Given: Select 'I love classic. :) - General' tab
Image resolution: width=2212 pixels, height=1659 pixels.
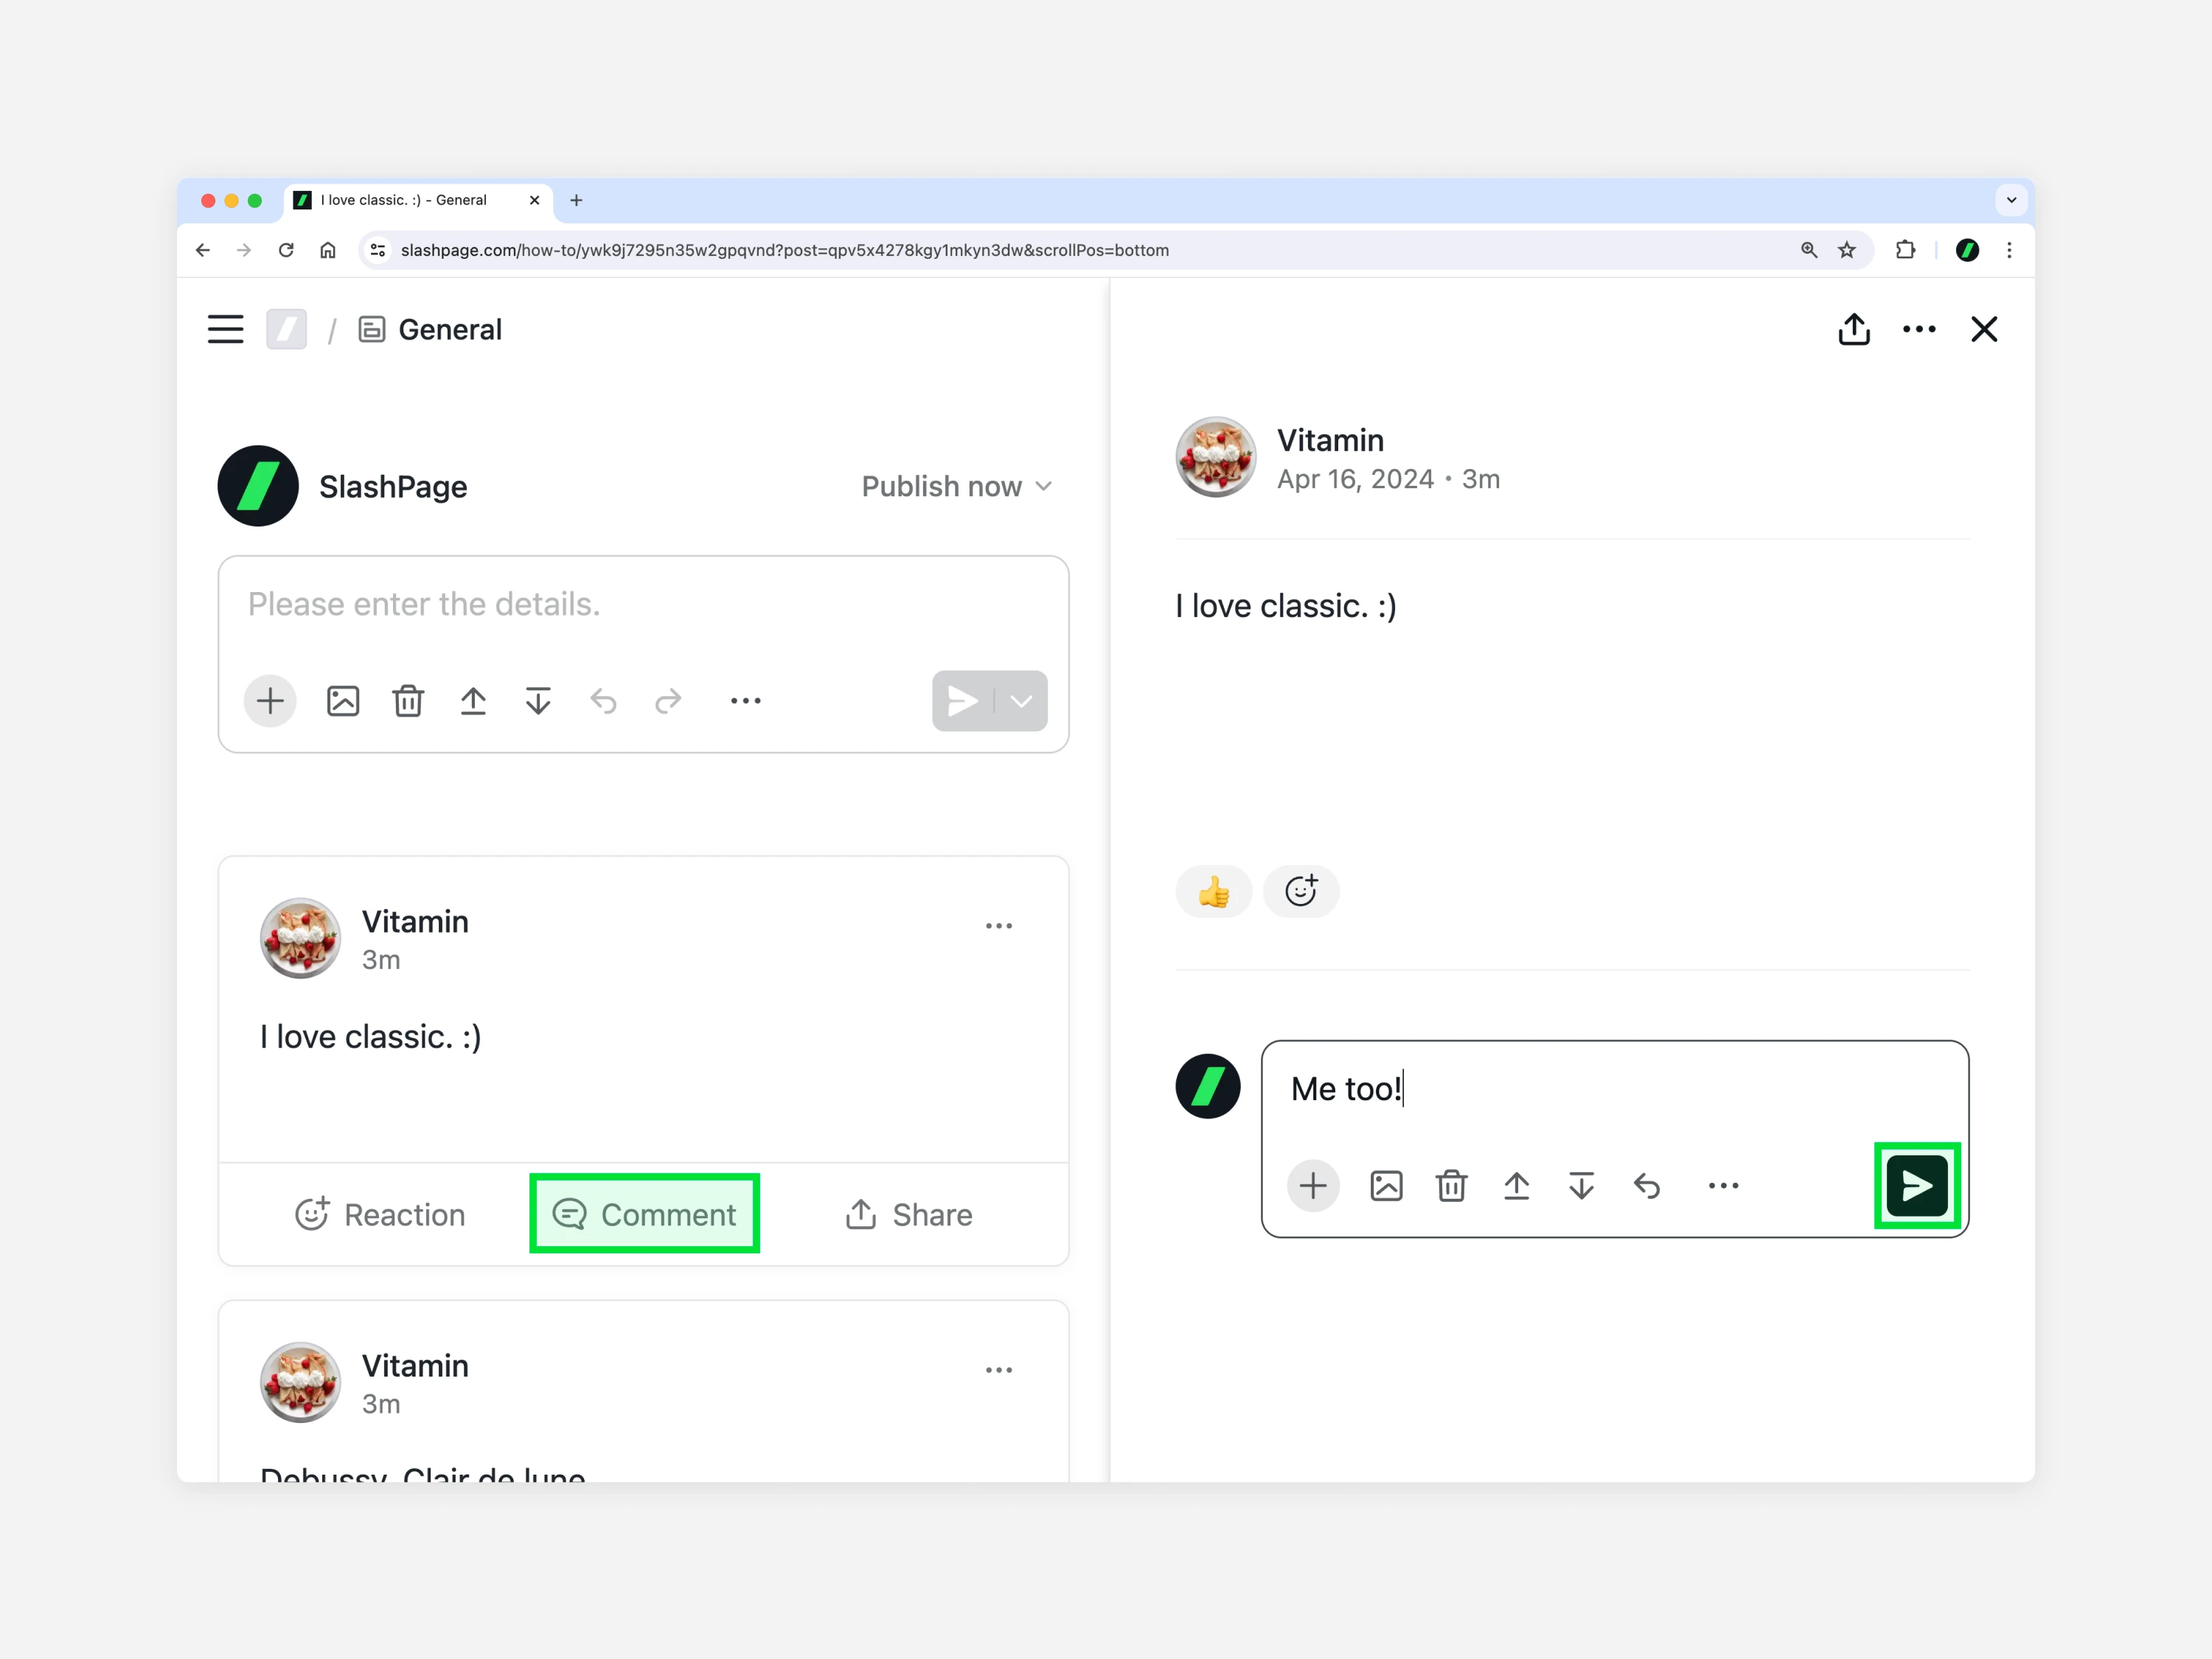Looking at the screenshot, I should coord(417,200).
